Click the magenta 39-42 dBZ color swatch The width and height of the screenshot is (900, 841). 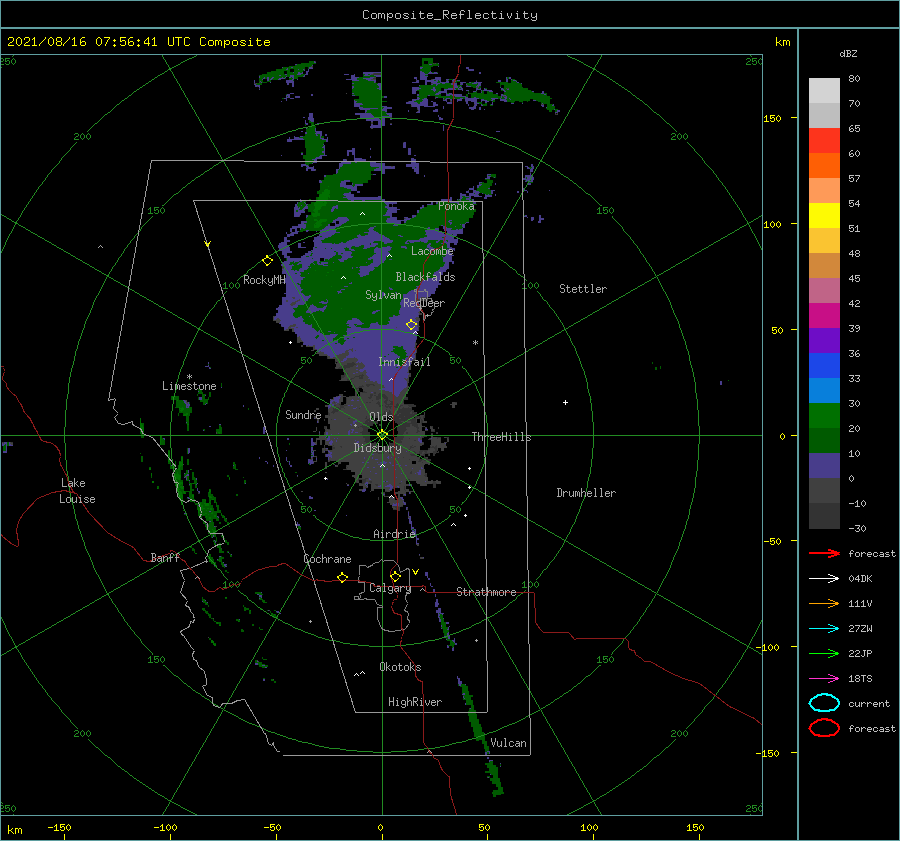point(824,316)
